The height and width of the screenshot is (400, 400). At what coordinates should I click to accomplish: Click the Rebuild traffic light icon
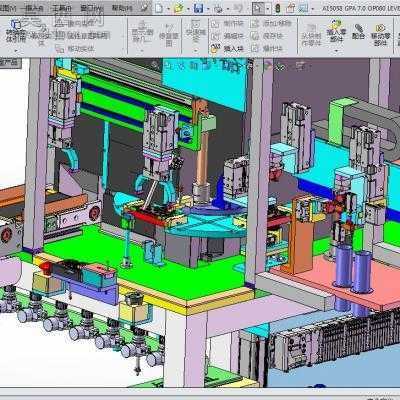[x=278, y=8]
